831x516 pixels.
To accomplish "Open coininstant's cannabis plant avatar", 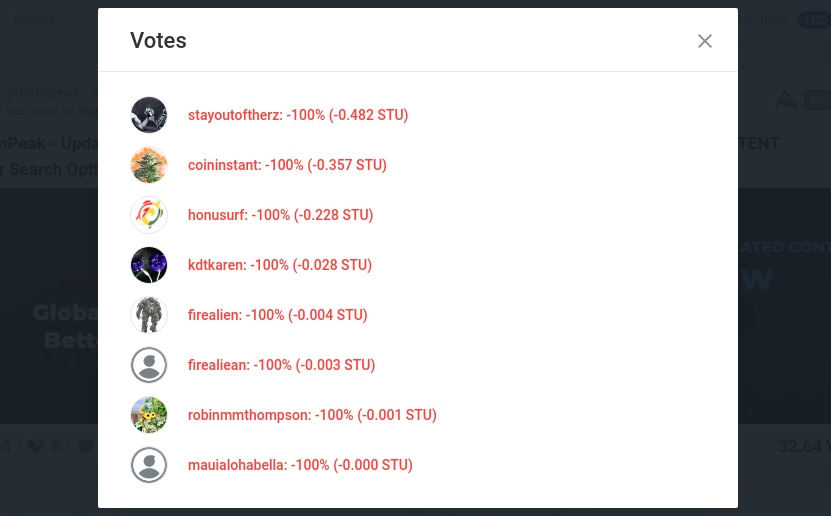I will 149,165.
